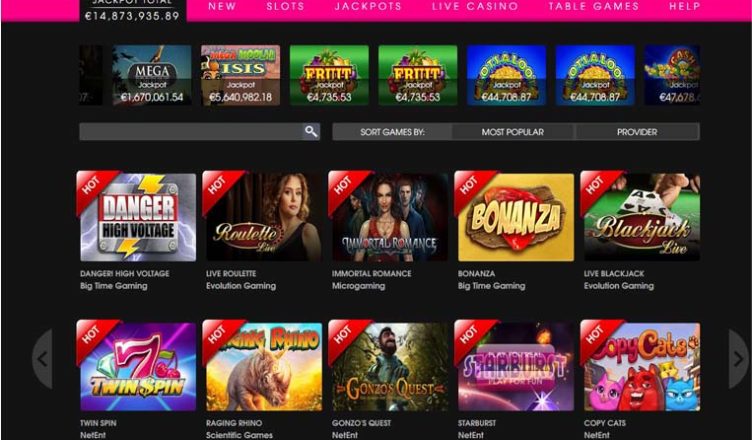This screenshot has width=752, height=440.
Task: Sort games by Provider
Action: (x=637, y=132)
